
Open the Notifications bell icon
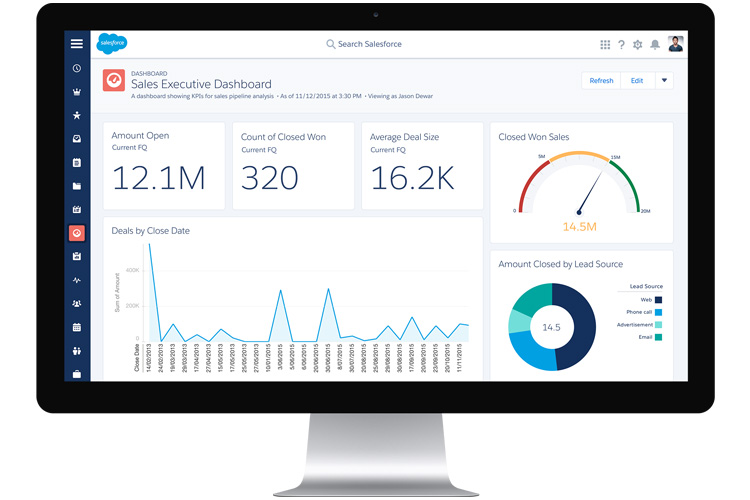pyautogui.click(x=655, y=44)
